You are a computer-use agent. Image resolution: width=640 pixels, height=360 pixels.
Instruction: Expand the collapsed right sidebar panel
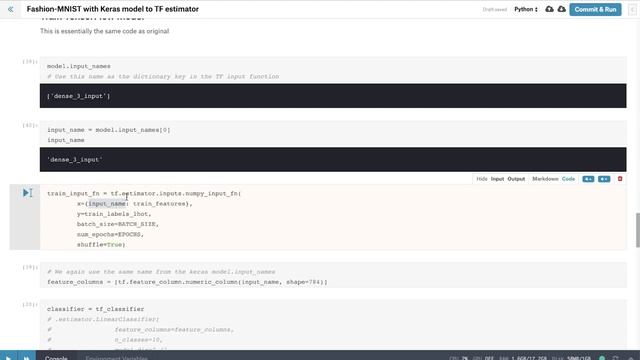[633, 9]
